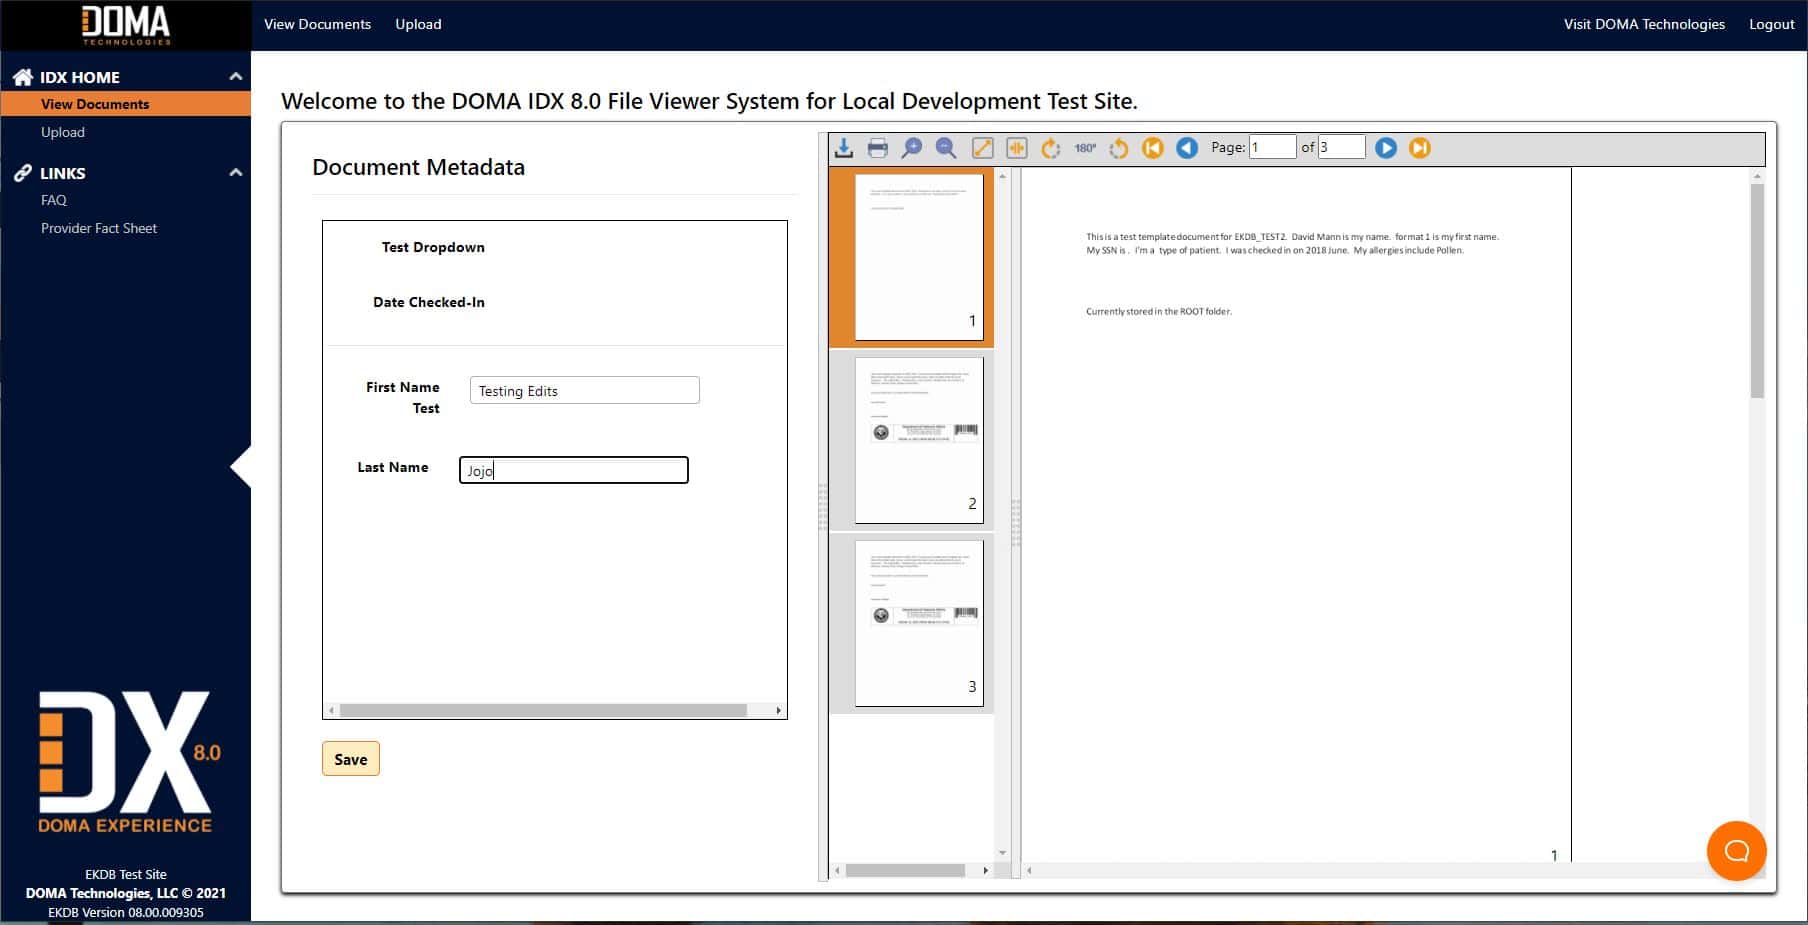Click the Test Dropdown label
The image size is (1808, 925).
coord(433,247)
